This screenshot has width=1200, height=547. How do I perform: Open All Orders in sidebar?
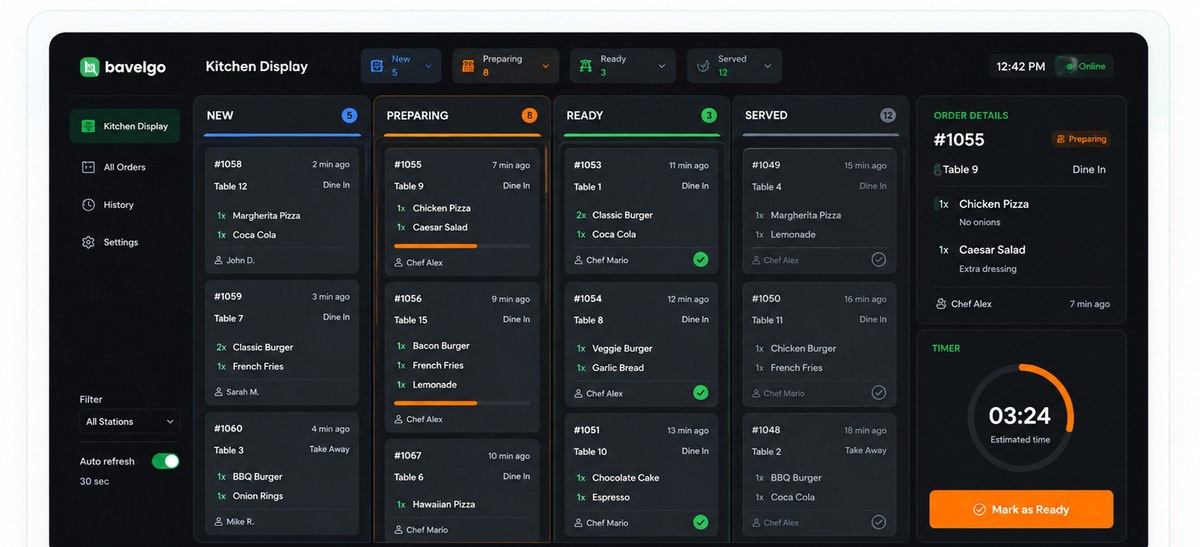(125, 167)
